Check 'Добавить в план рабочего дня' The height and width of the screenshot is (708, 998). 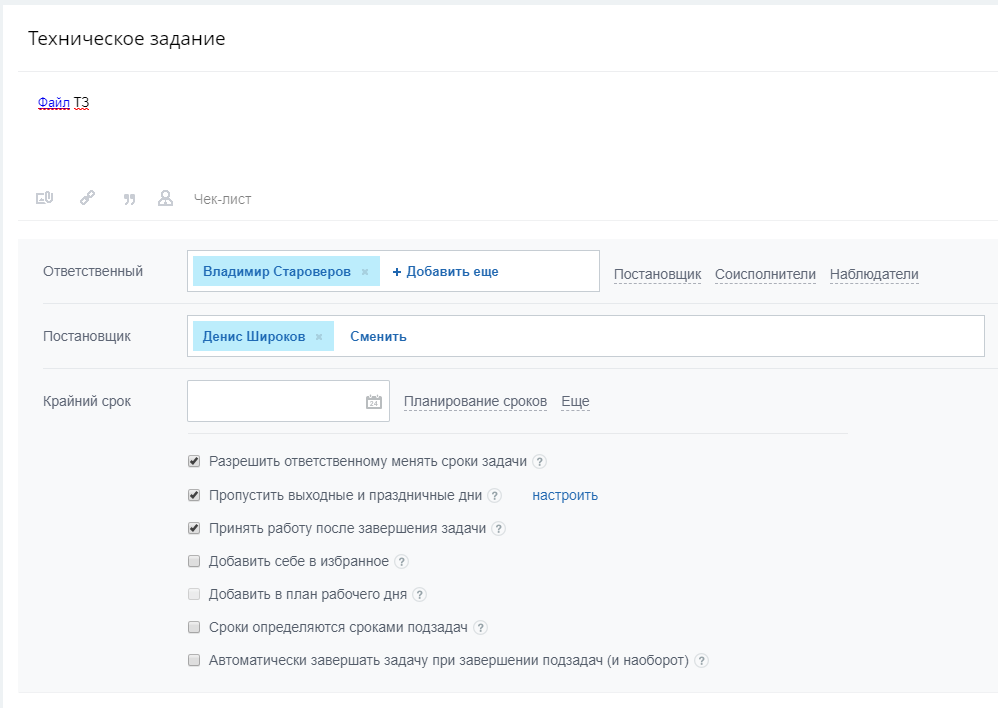tap(194, 595)
